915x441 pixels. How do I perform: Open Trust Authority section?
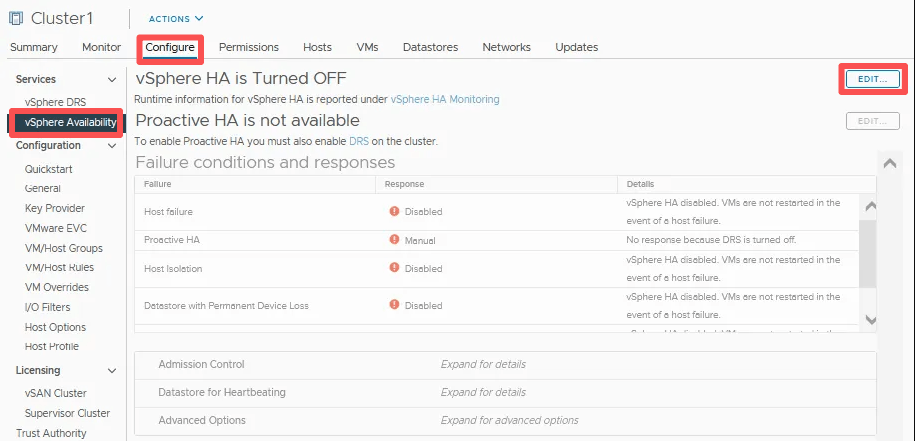51,433
